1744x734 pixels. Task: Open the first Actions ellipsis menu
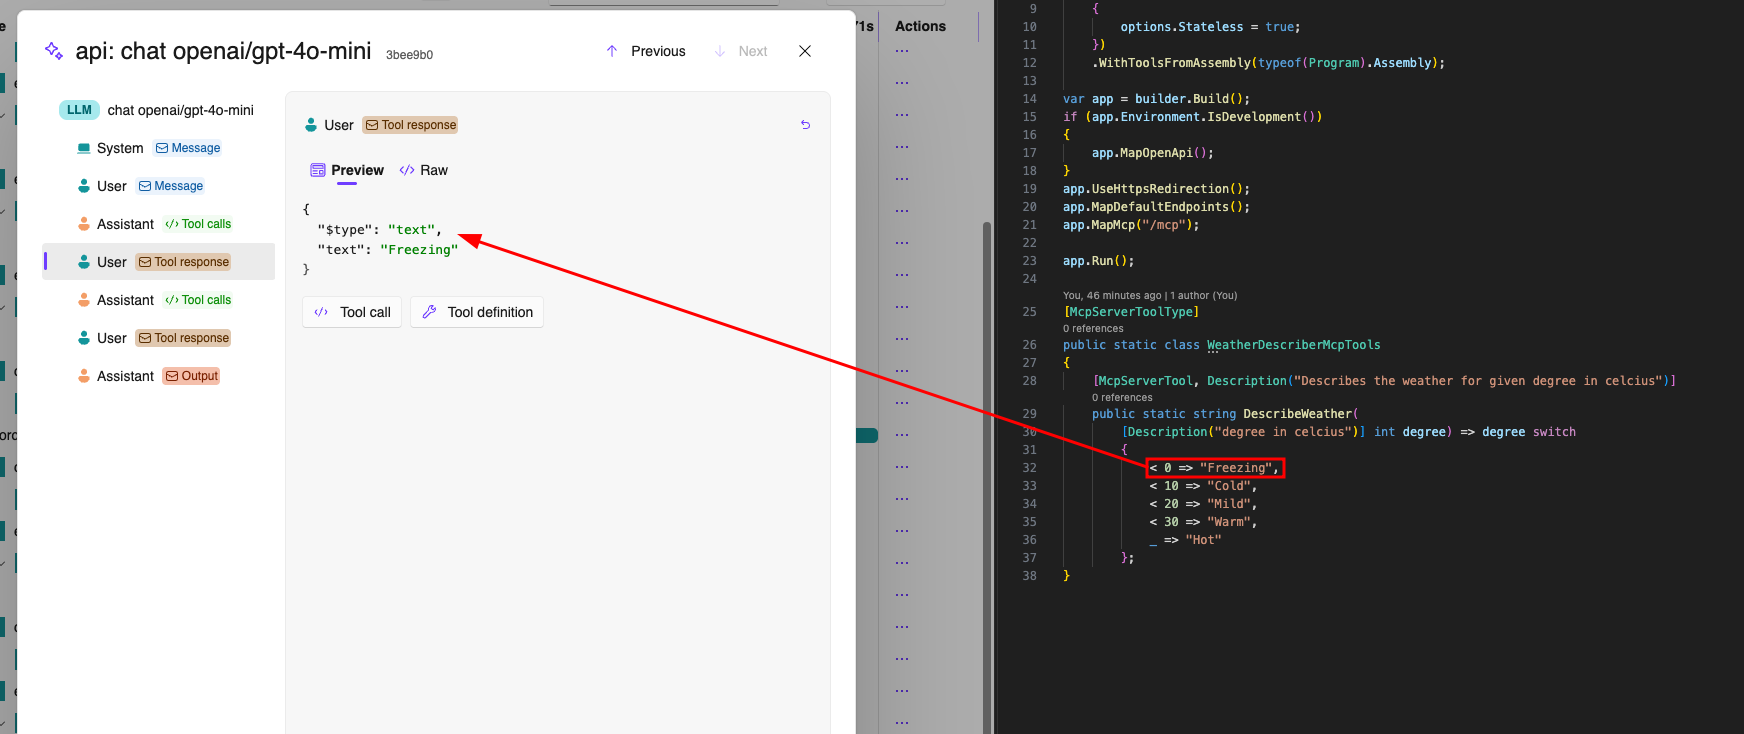pyautogui.click(x=902, y=51)
